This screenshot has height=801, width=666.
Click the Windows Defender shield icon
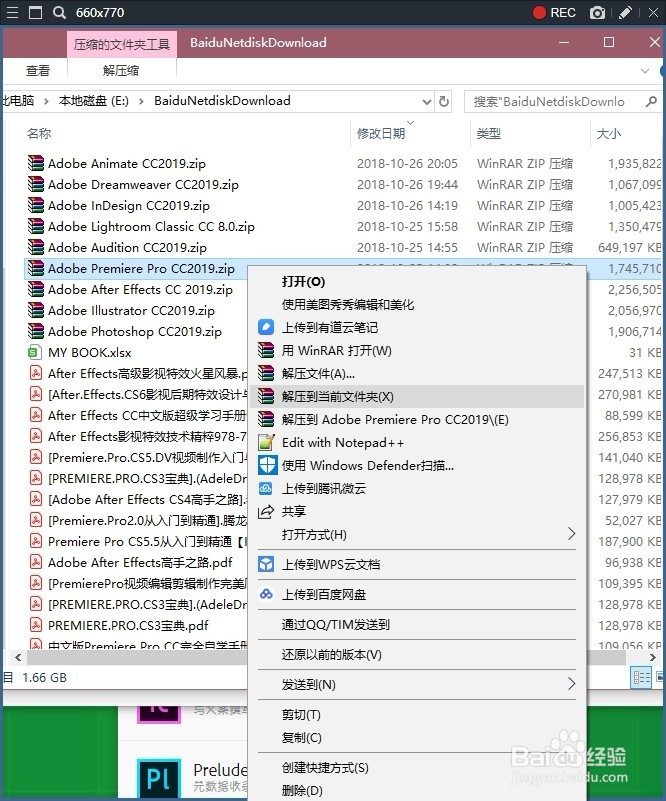(x=267, y=465)
